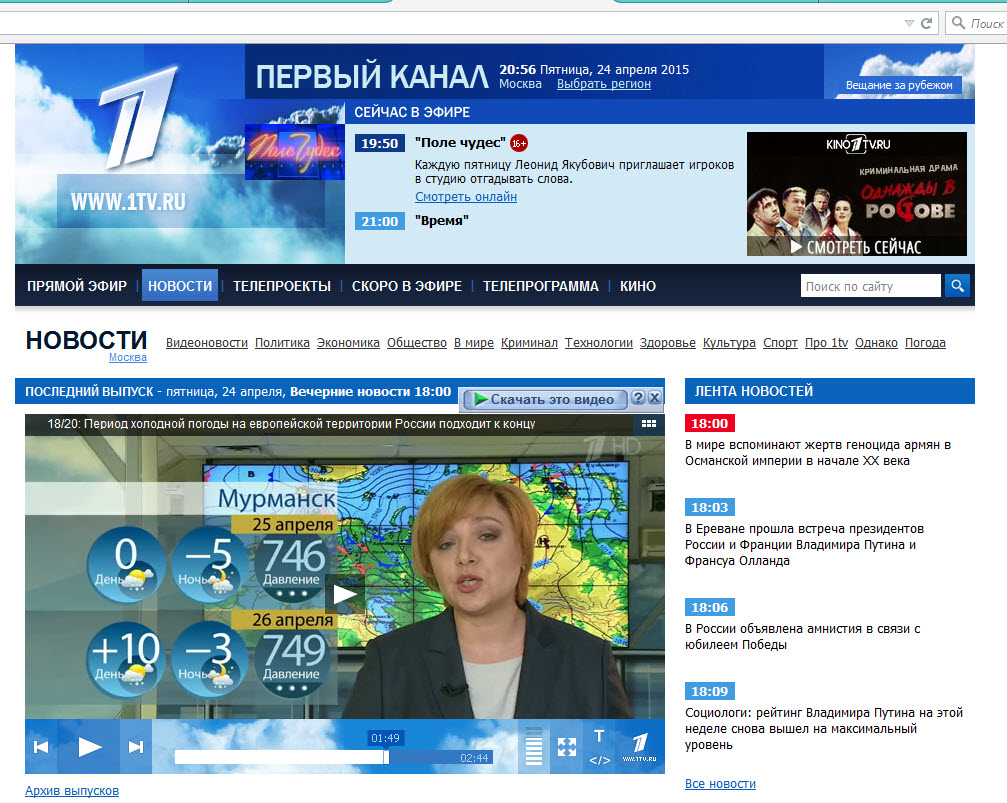Open 'Здоровье' news category
Screen dimensions: 1007x803
click(x=667, y=343)
